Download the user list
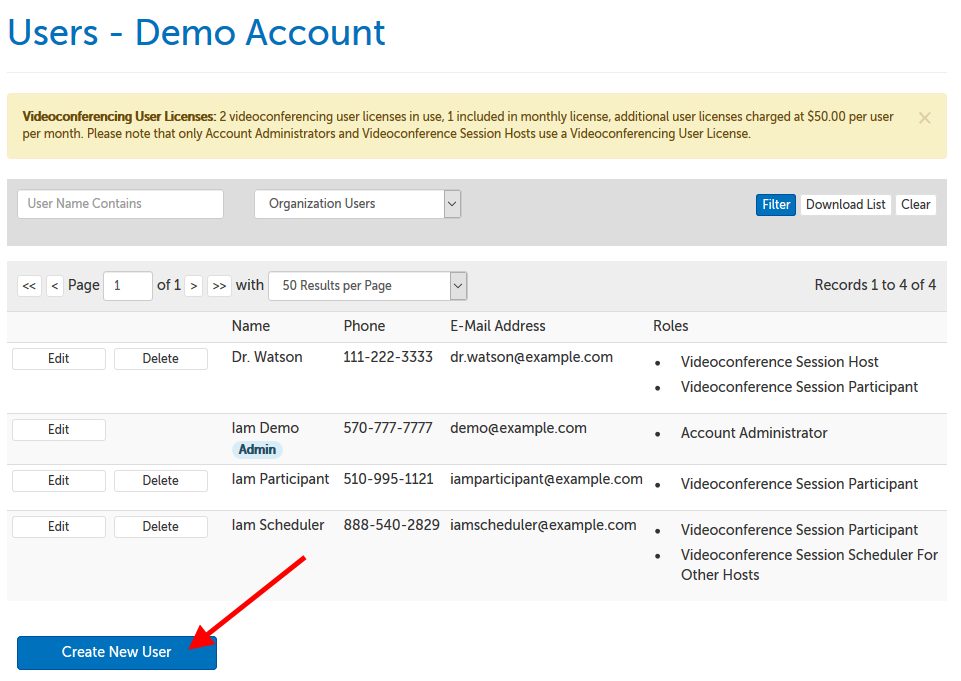Image resolution: width=961 pixels, height=681 pixels. (845, 205)
